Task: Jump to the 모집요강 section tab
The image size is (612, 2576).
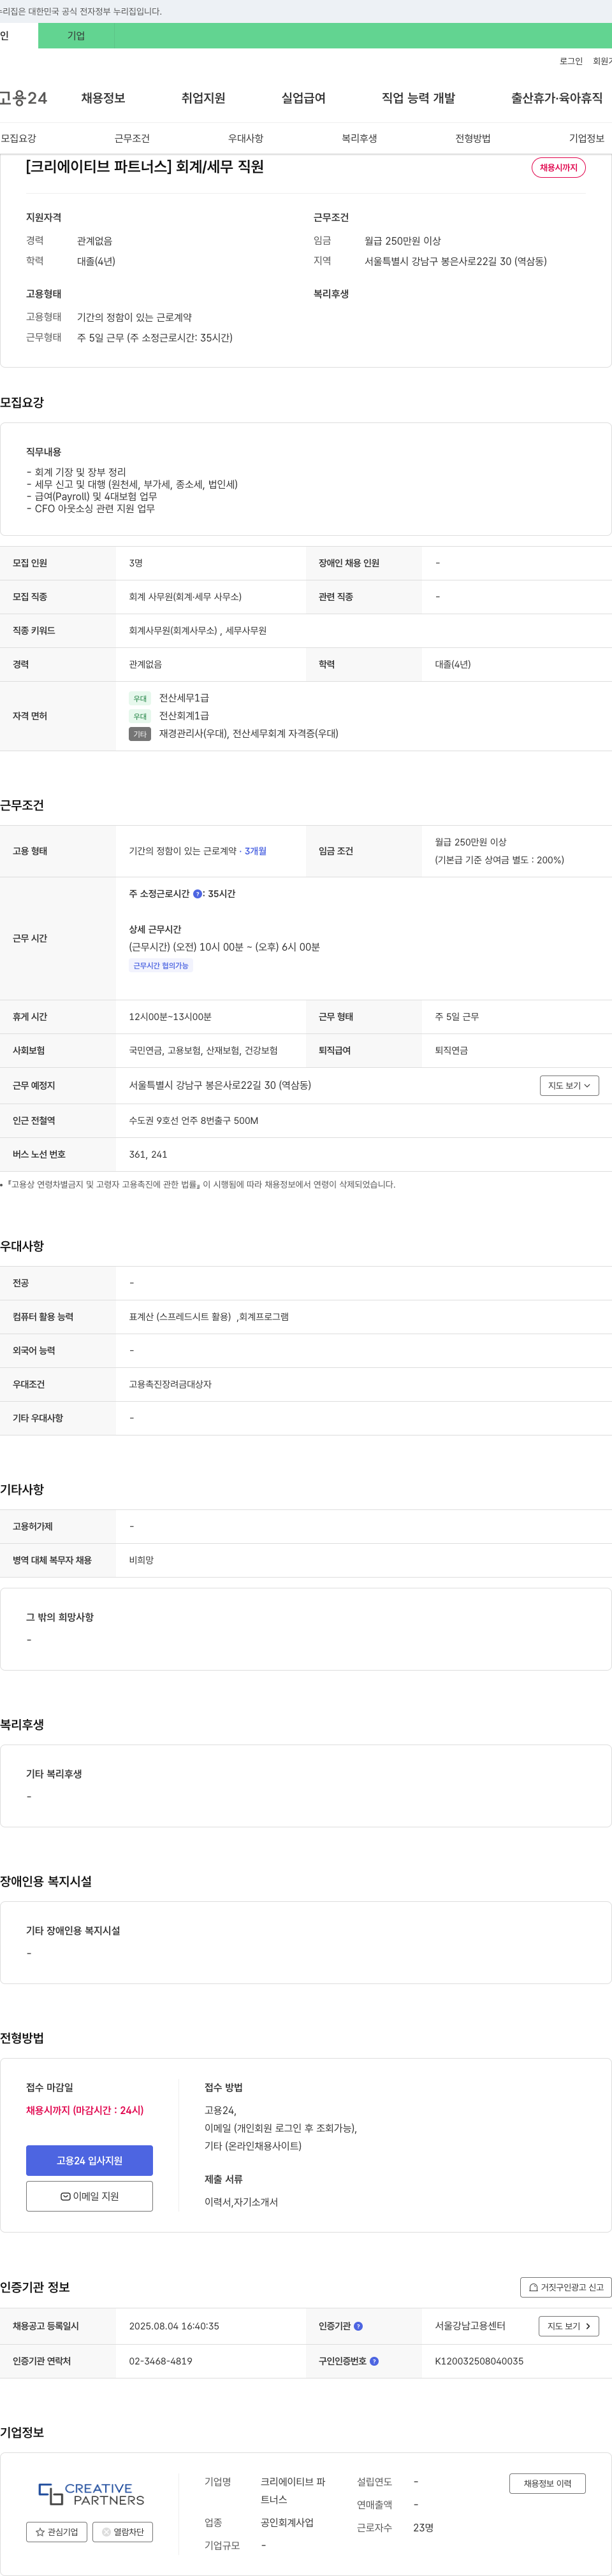Action: pos(18,138)
